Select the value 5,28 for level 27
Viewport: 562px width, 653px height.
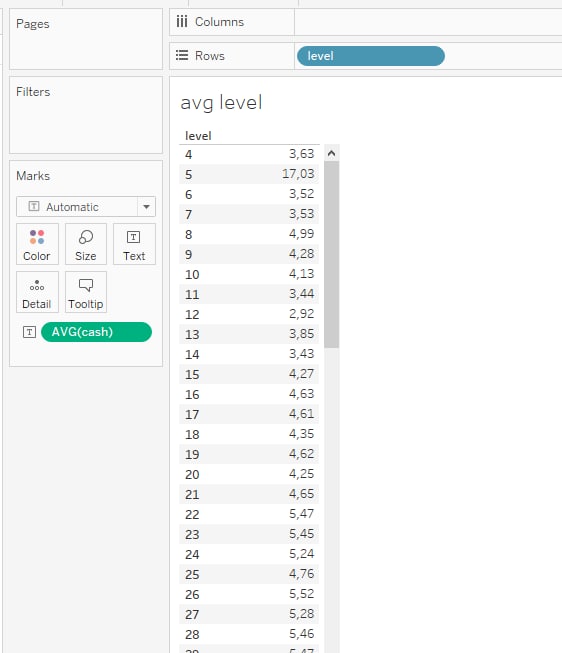(302, 613)
